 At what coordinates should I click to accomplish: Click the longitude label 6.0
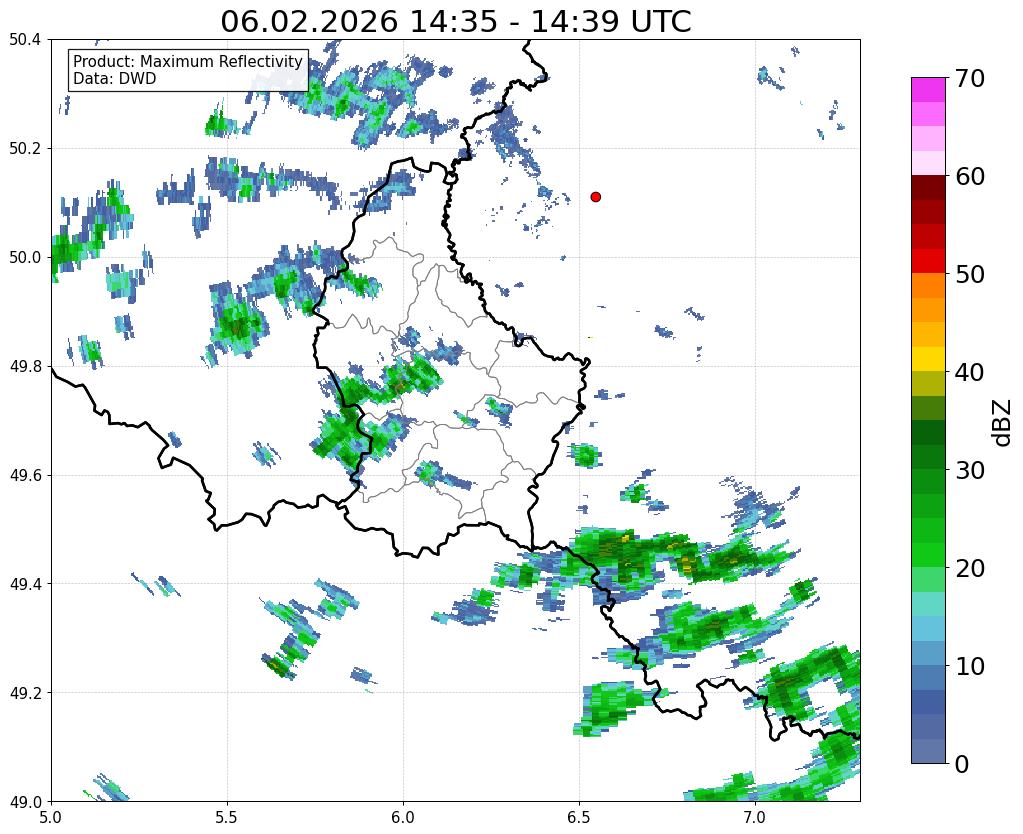(403, 816)
